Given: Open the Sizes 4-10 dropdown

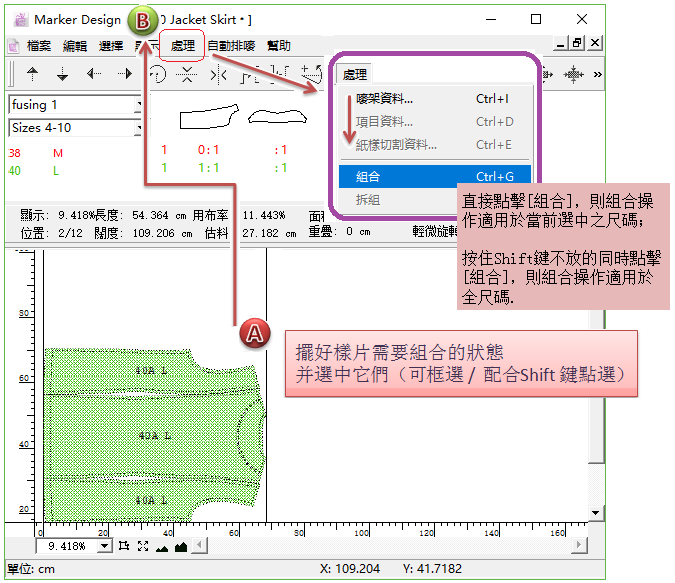Looking at the screenshot, I should pos(140,128).
